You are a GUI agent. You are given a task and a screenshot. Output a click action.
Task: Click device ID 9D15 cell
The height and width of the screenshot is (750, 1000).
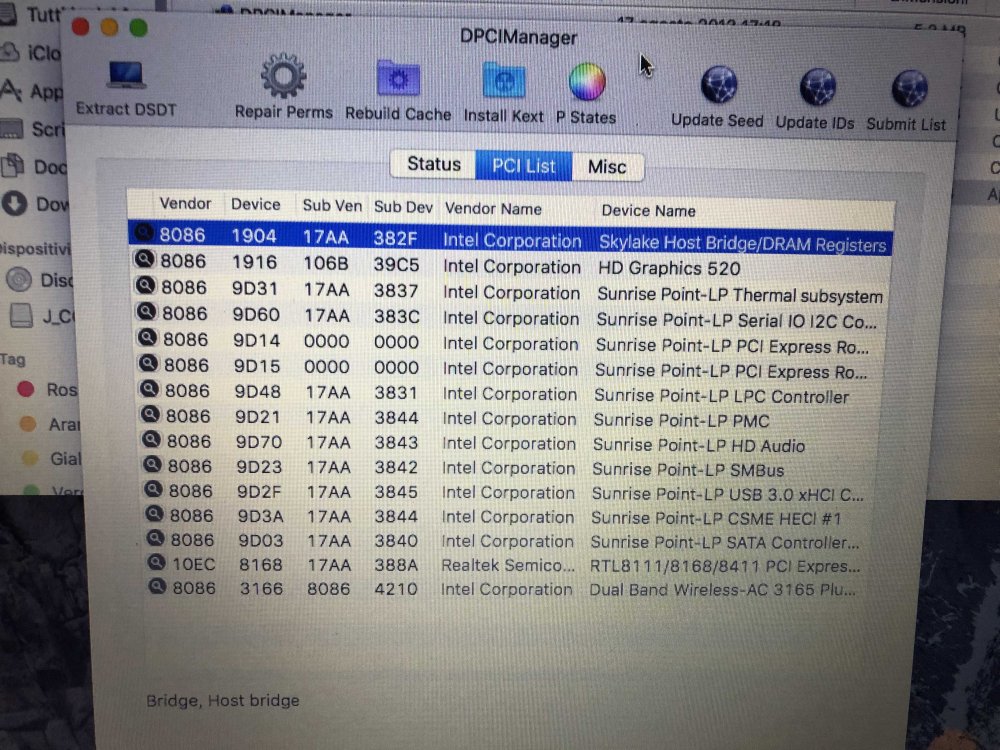(x=256, y=366)
